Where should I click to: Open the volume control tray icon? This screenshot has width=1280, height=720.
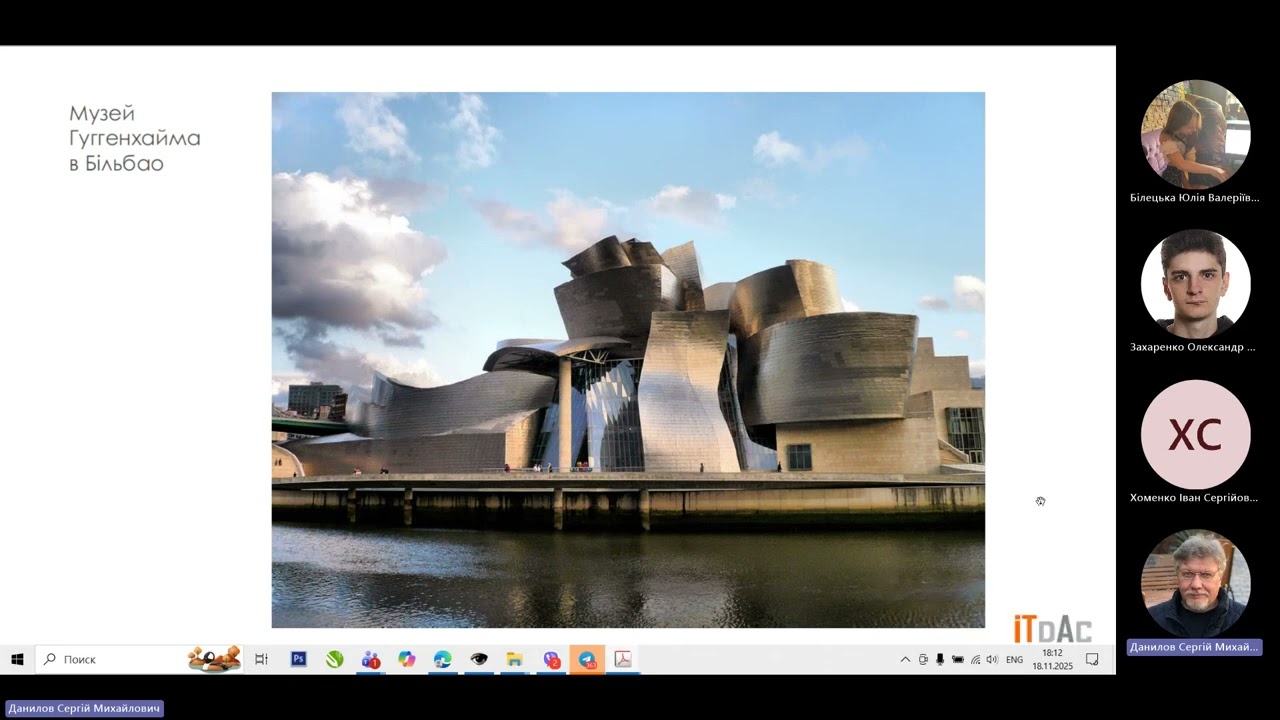pyautogui.click(x=991, y=659)
